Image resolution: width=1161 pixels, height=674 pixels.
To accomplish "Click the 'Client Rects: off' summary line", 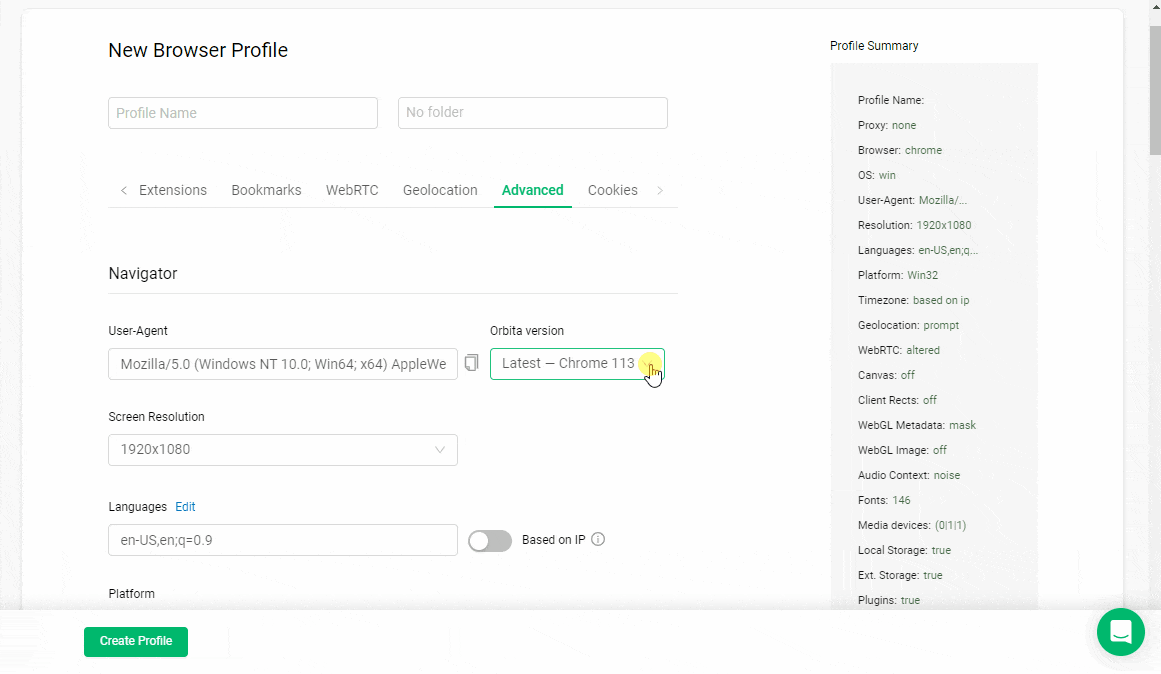I will click(x=897, y=400).
